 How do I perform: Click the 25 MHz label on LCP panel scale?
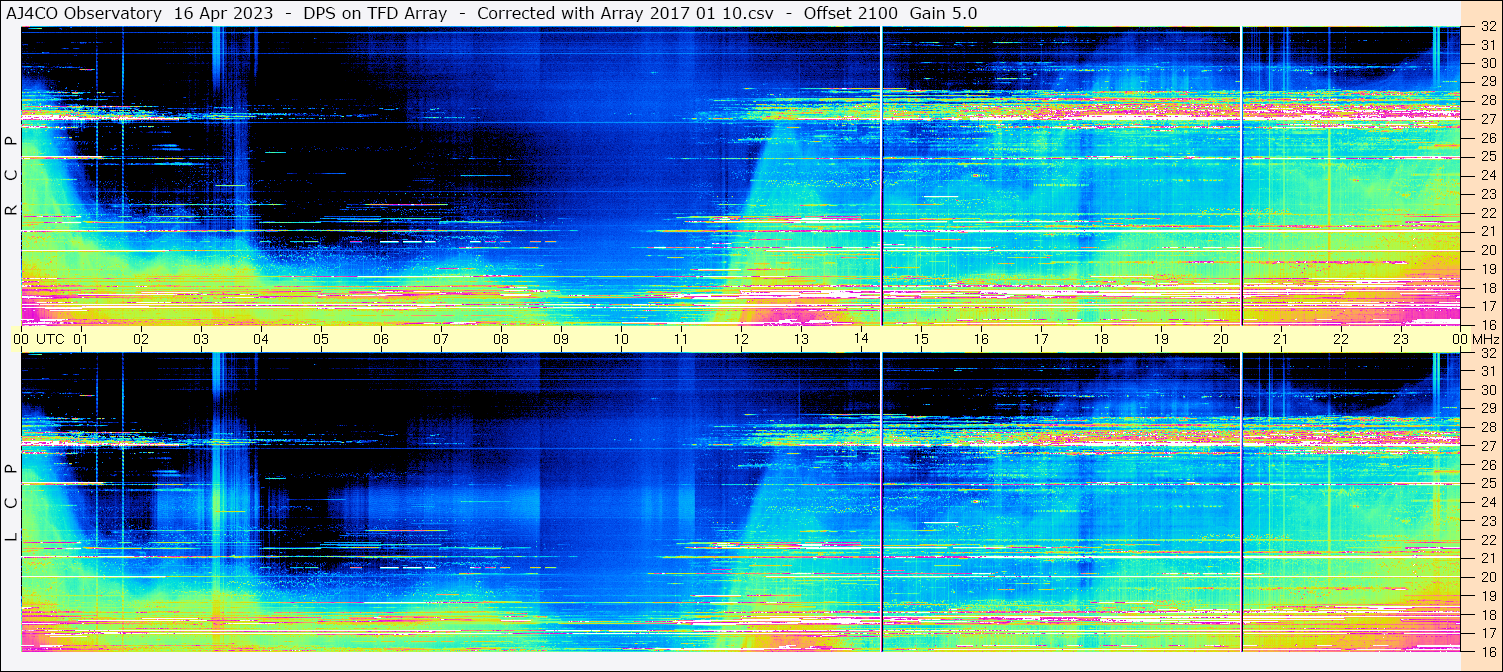[1487, 484]
